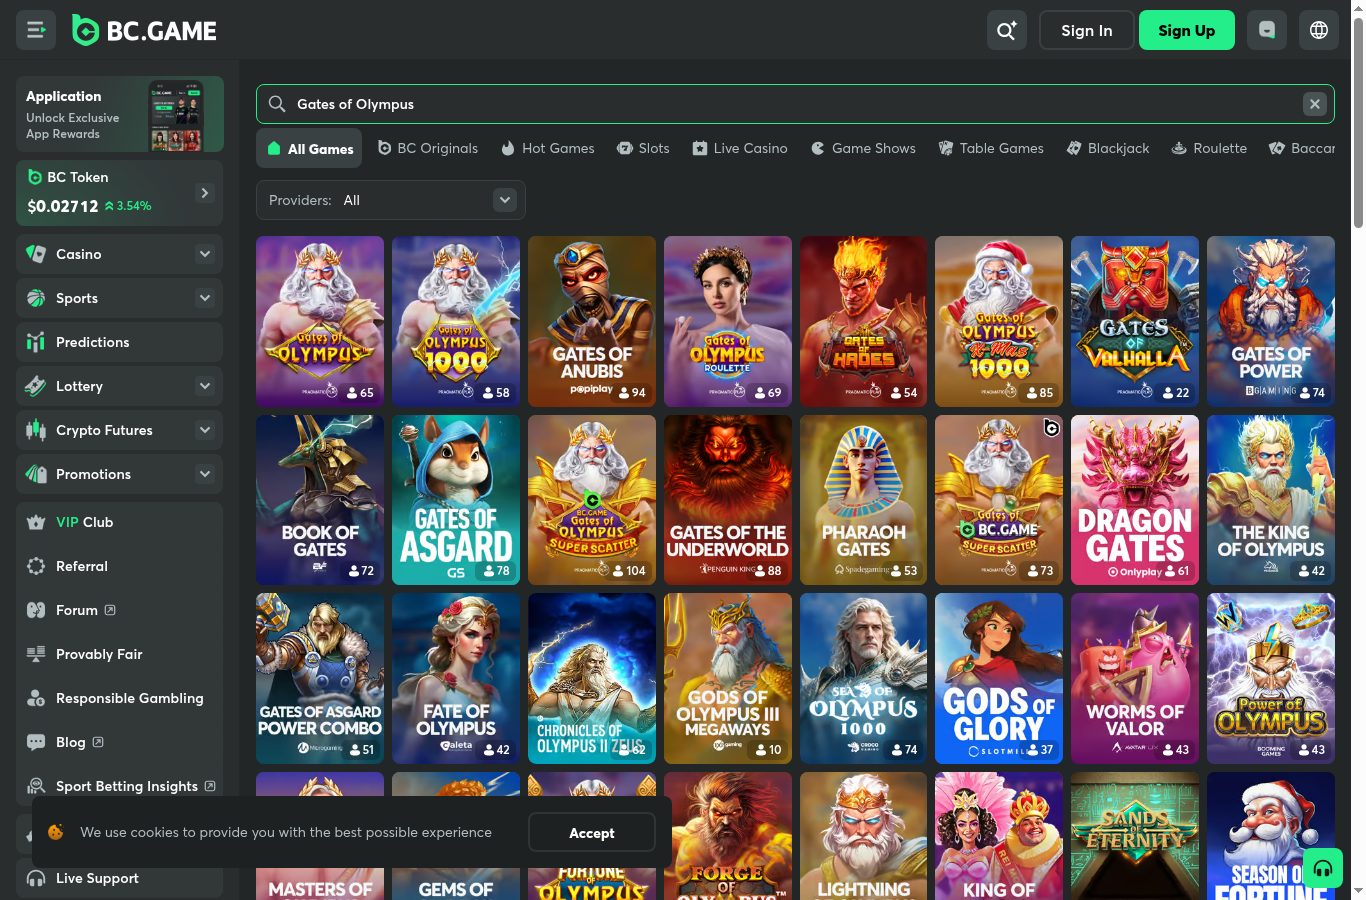Switch to Blackjack tab

(1107, 148)
